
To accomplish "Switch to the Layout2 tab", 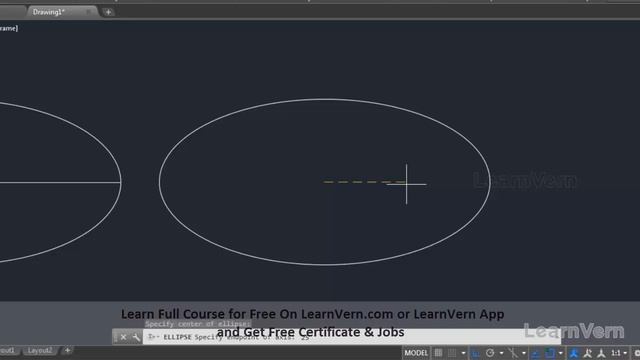I will click(x=40, y=351).
